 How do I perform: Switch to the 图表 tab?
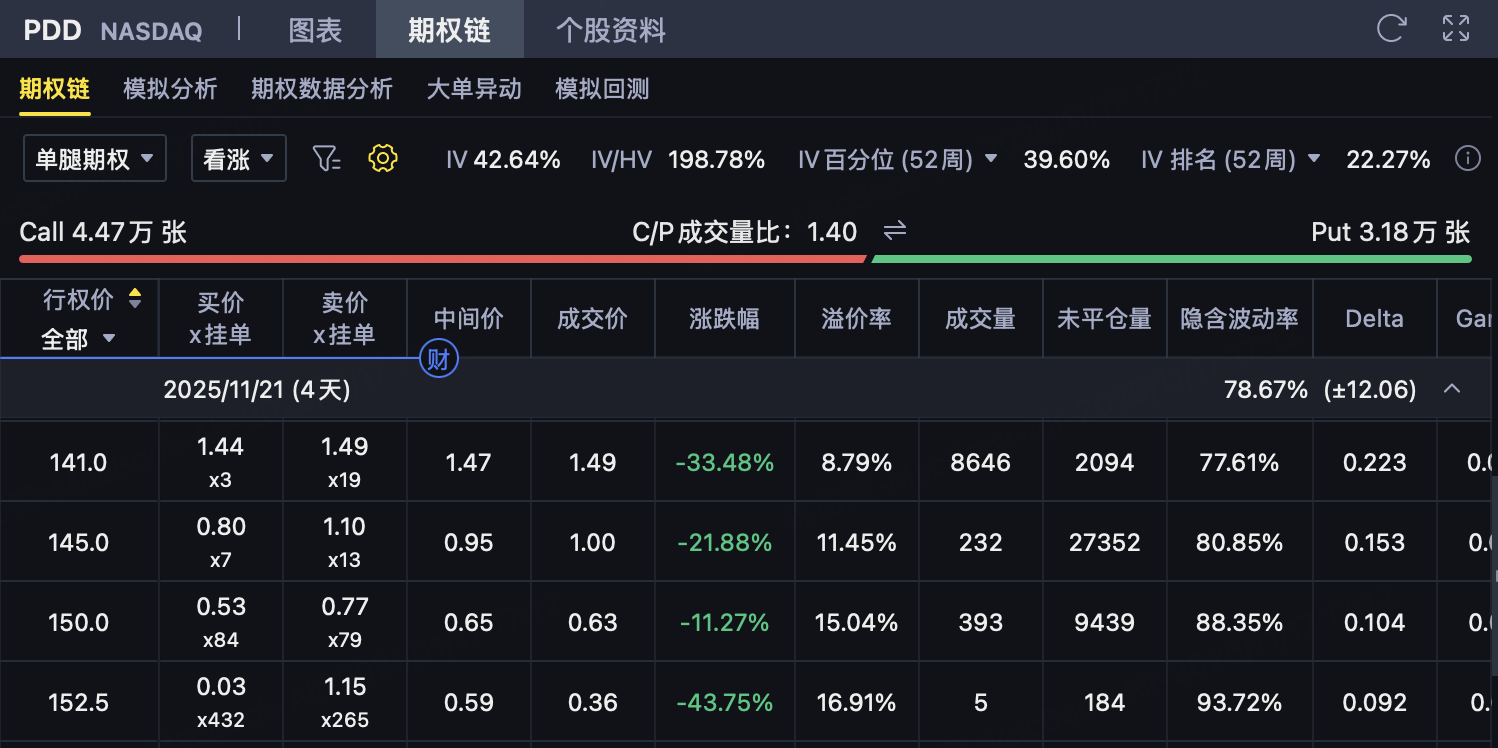(x=315, y=30)
